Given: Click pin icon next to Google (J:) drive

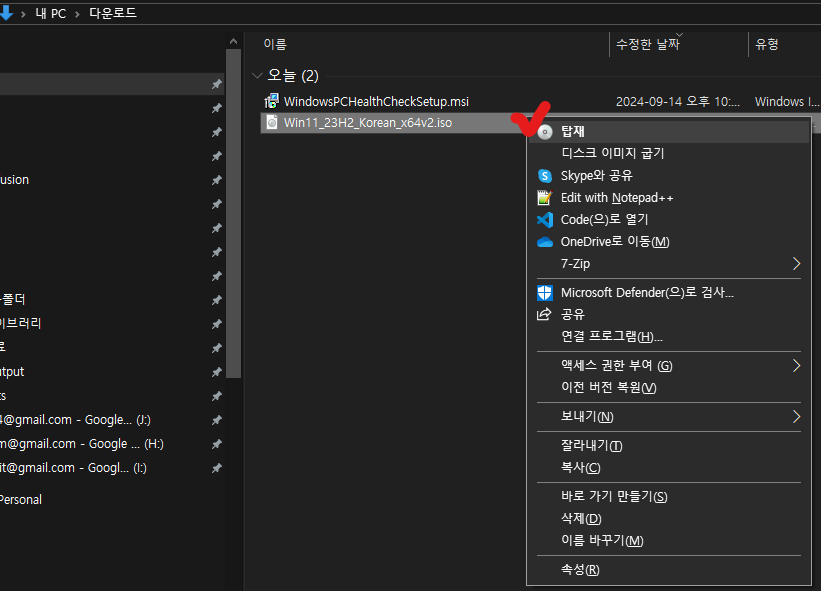Looking at the screenshot, I should (x=217, y=420).
